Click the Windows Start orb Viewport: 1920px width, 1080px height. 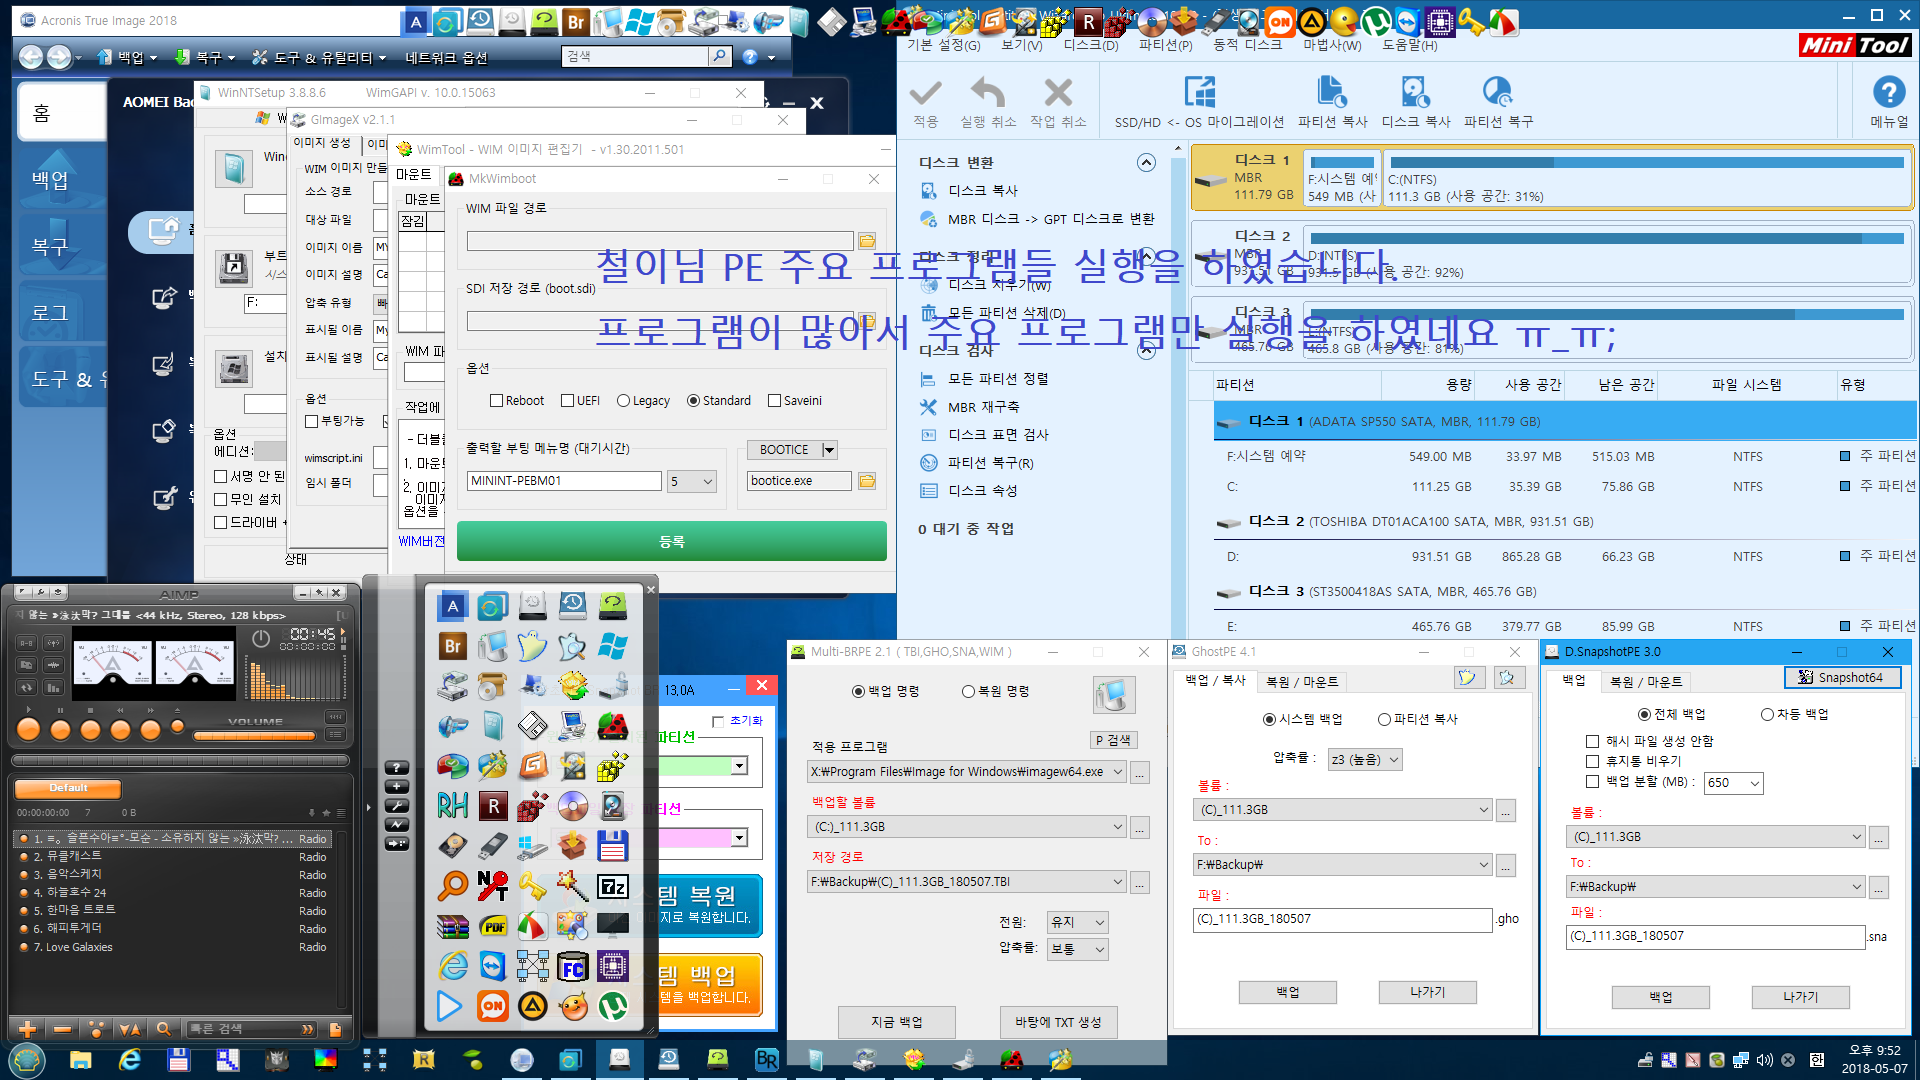point(26,1060)
